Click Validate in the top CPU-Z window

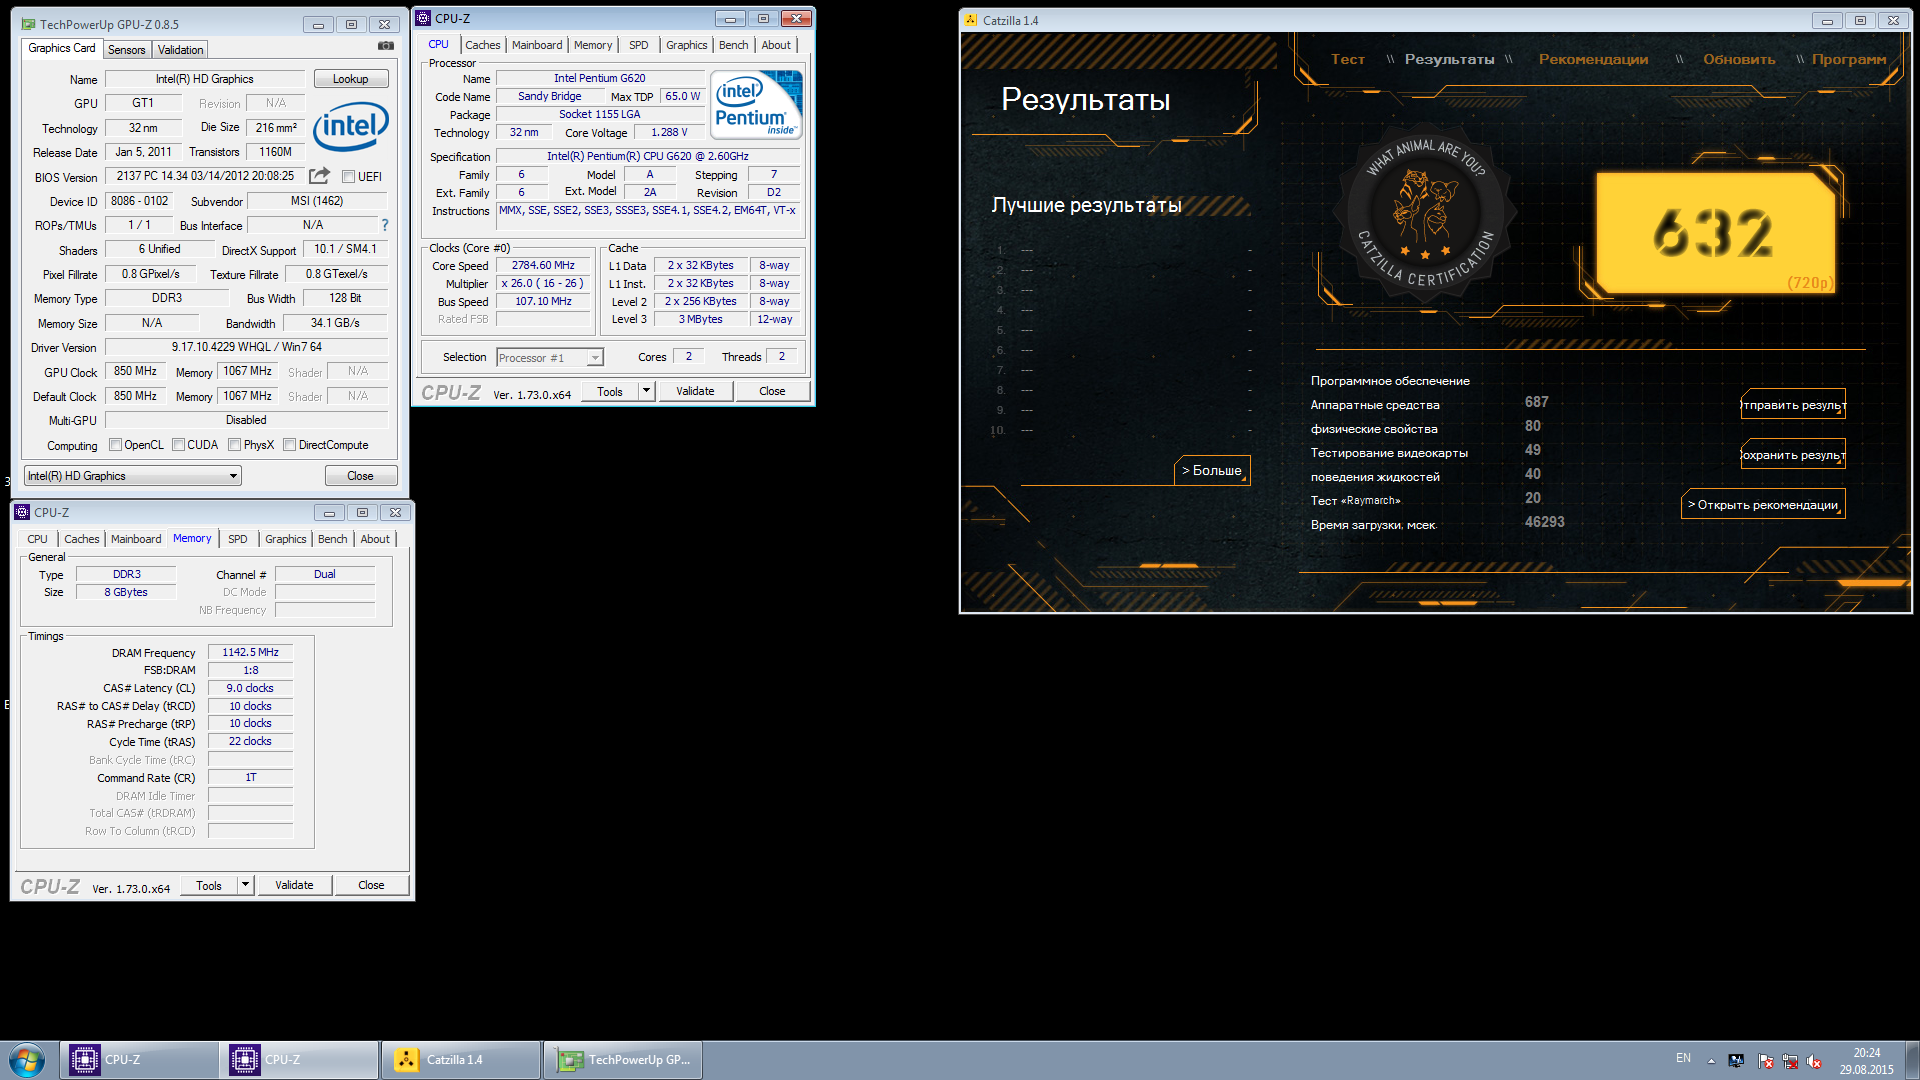[695, 391]
